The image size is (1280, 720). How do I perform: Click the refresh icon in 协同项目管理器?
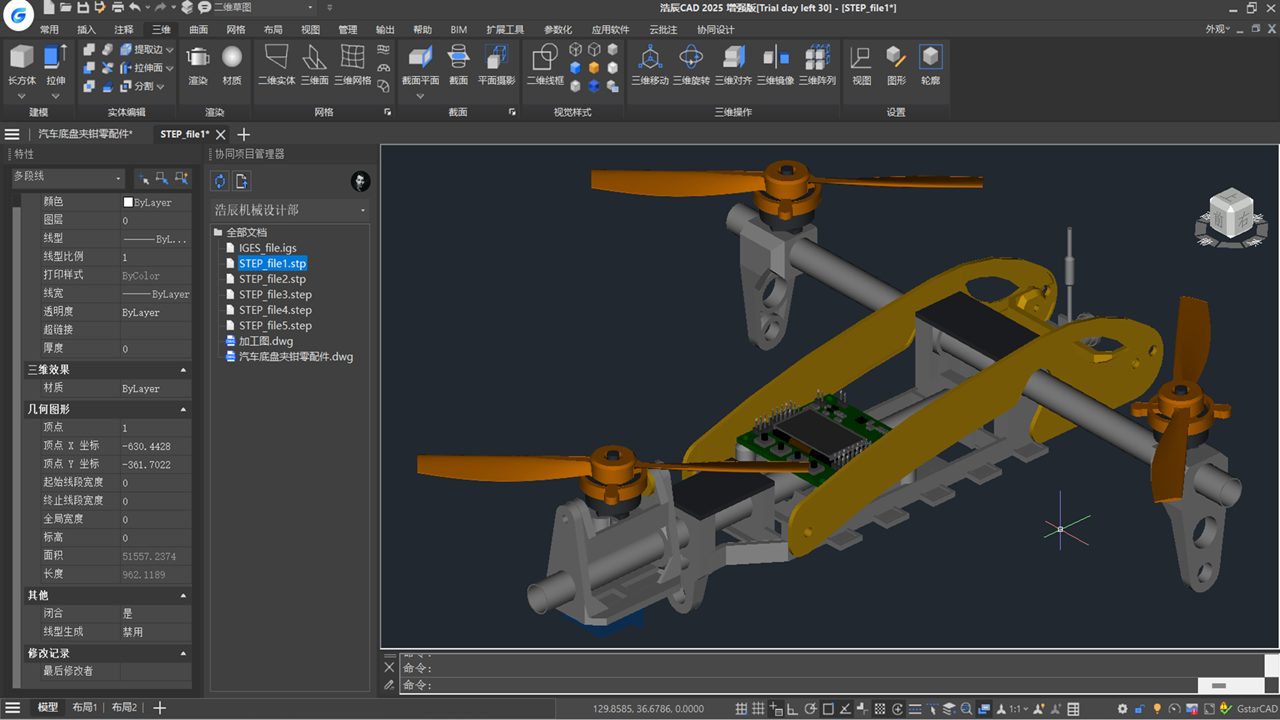(220, 181)
